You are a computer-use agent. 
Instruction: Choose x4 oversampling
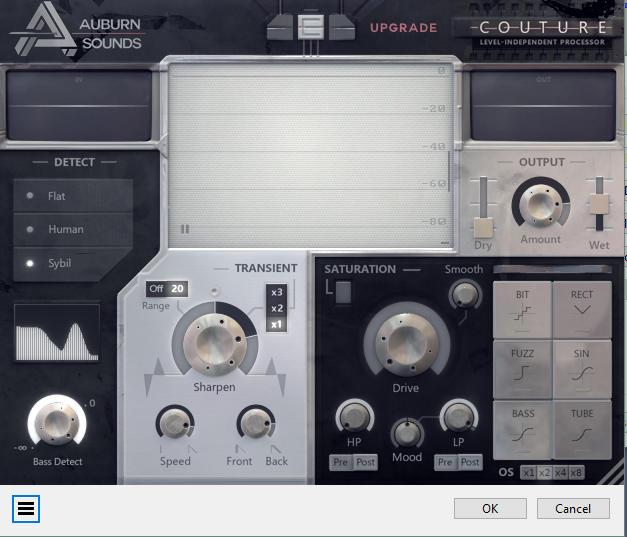click(560, 473)
